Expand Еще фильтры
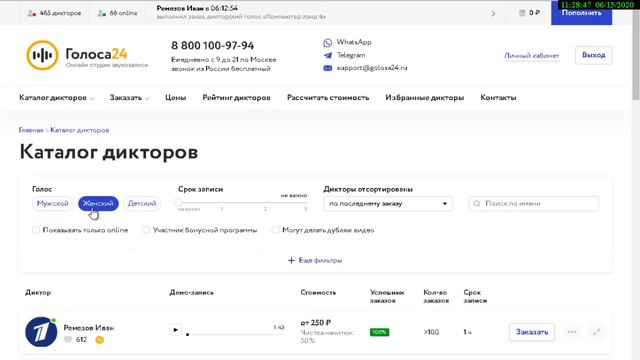 315,260
